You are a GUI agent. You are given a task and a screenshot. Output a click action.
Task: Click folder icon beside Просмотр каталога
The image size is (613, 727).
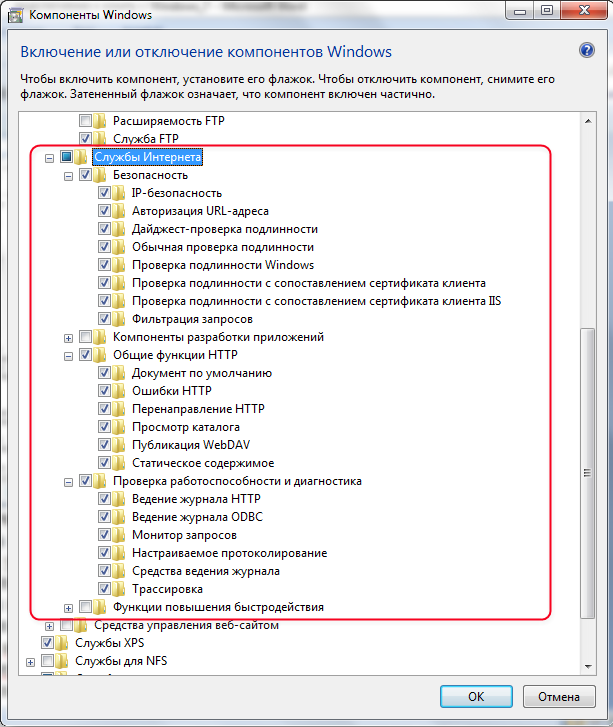pyautogui.click(x=119, y=427)
